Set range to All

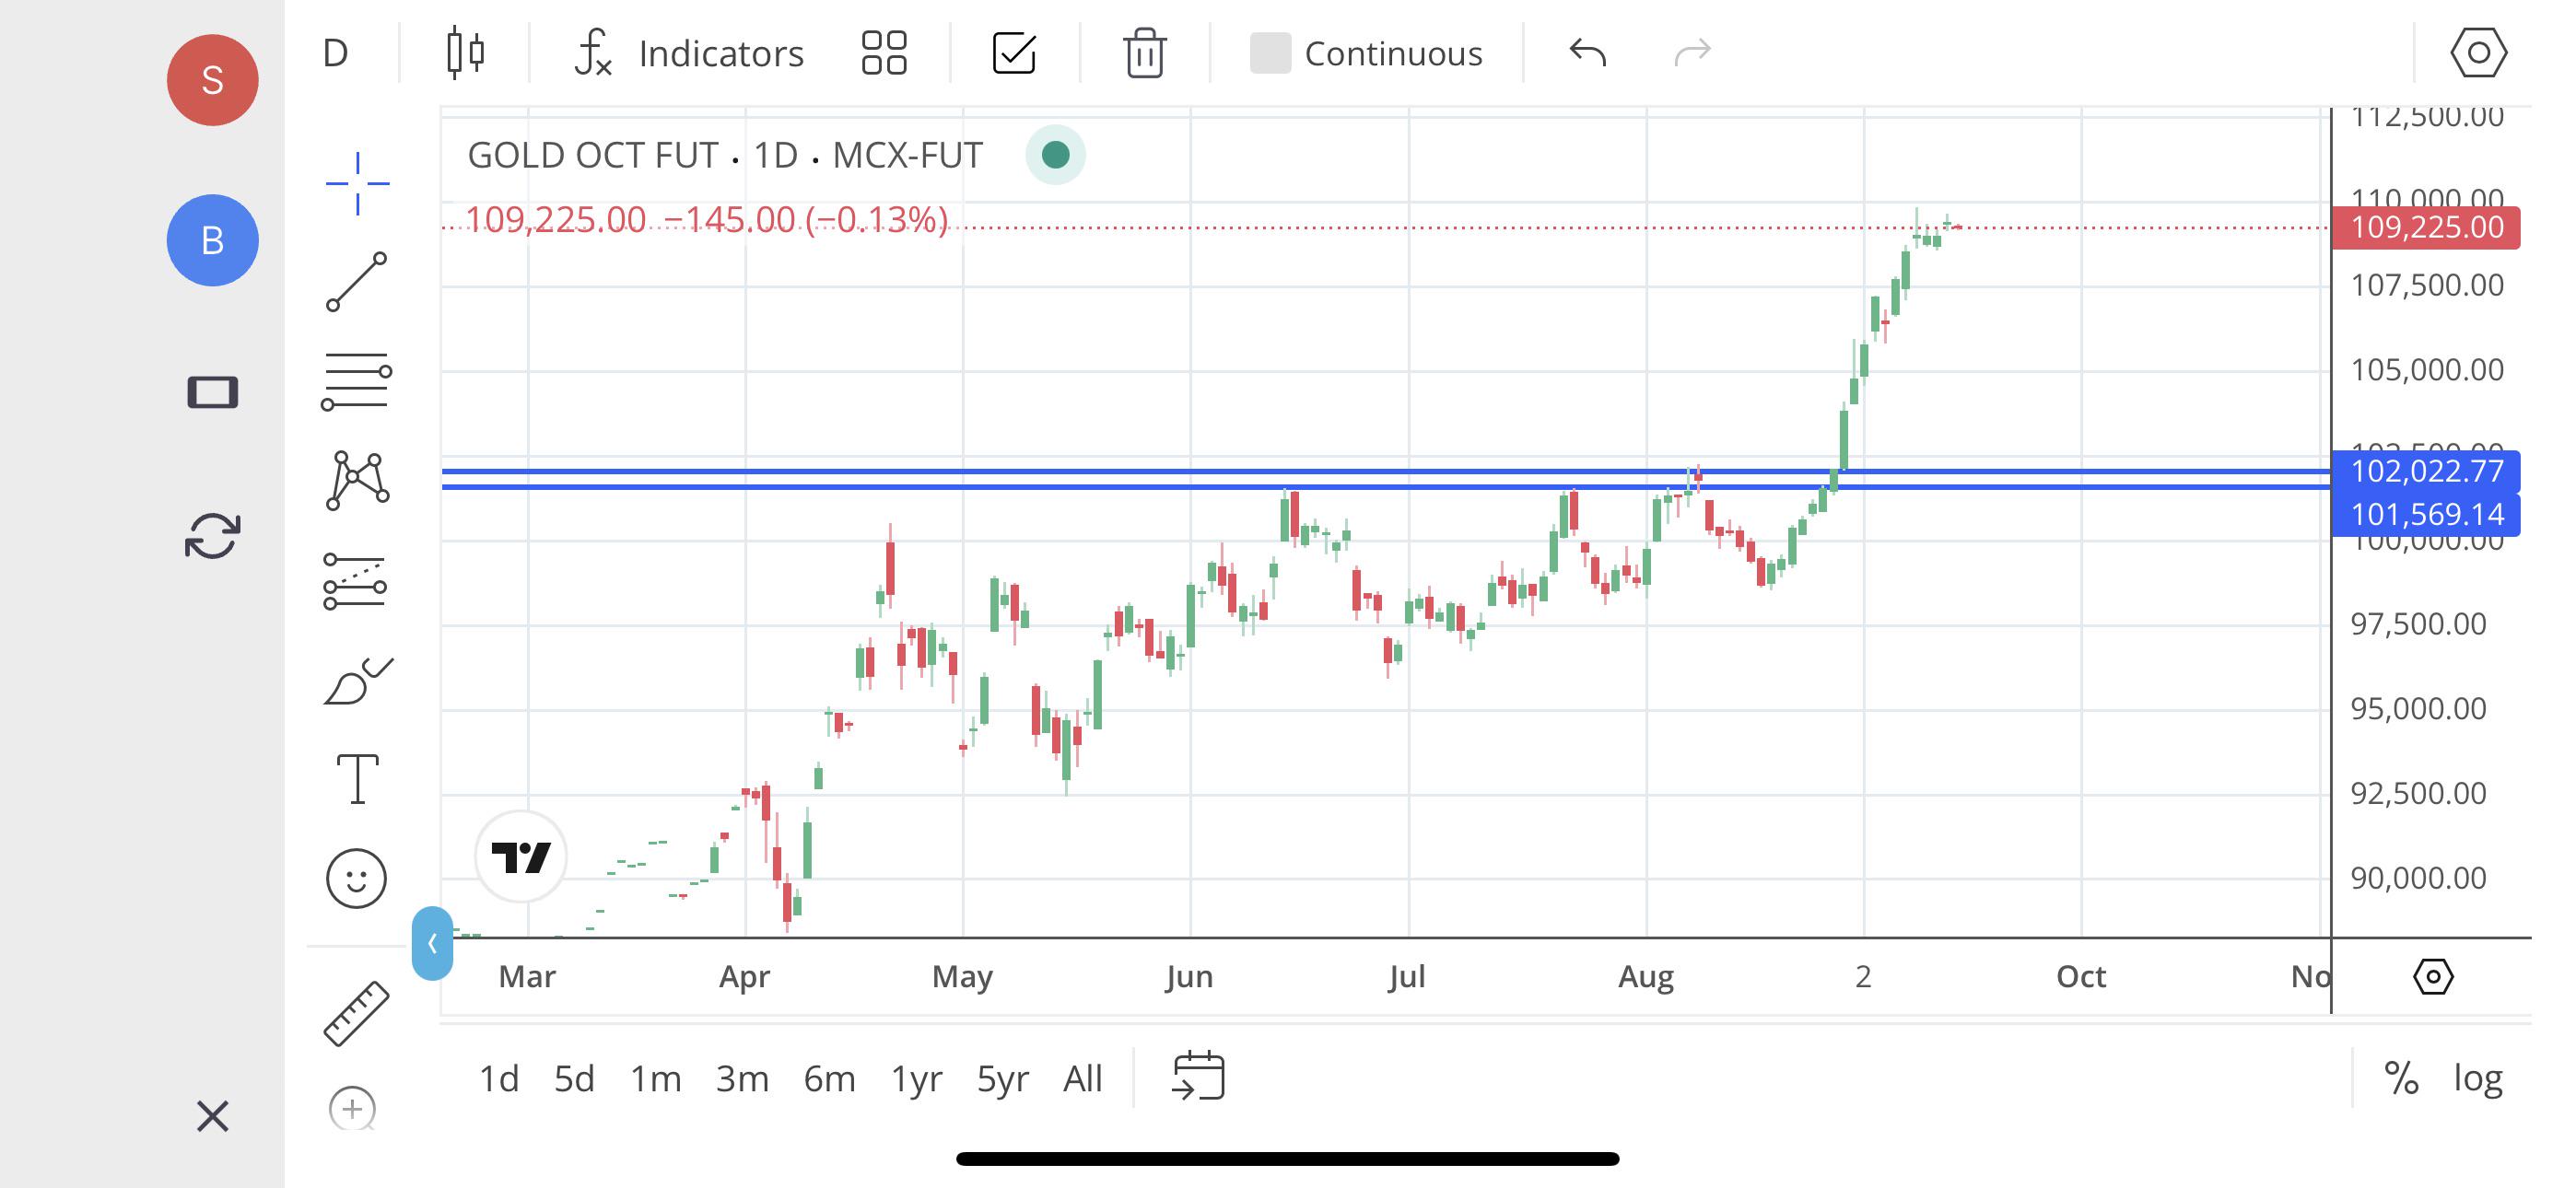pyautogui.click(x=1082, y=1078)
